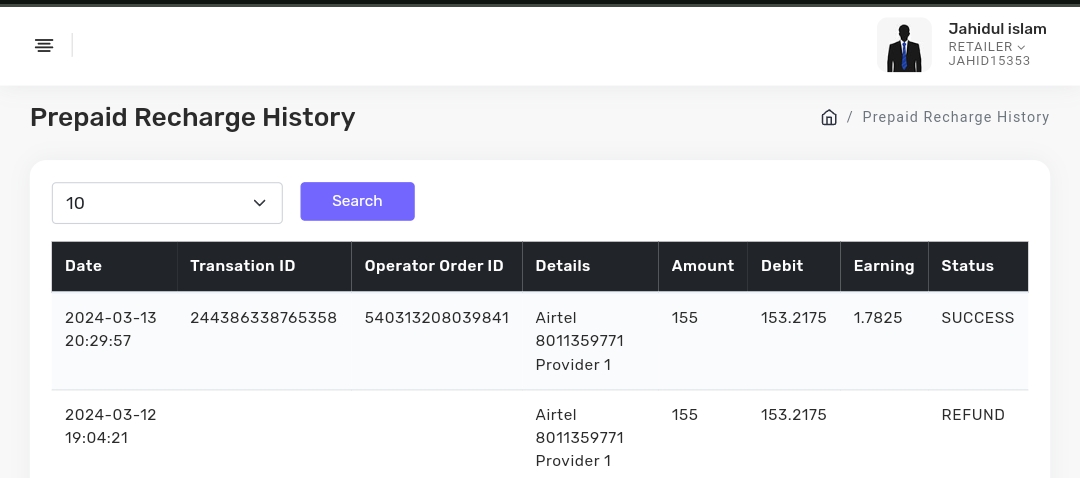This screenshot has width=1080, height=478.
Task: Click operator order ID 540313208039841
Action: pos(436,318)
